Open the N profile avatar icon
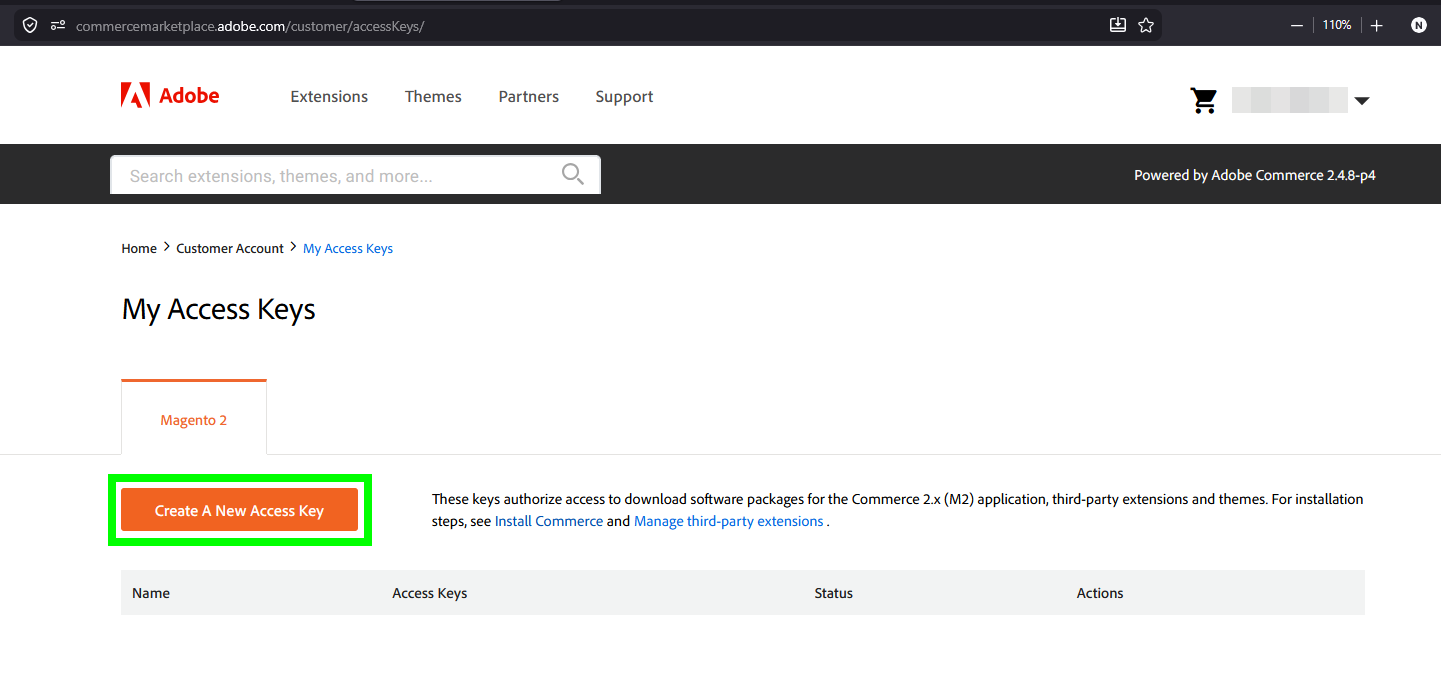 coord(1418,25)
